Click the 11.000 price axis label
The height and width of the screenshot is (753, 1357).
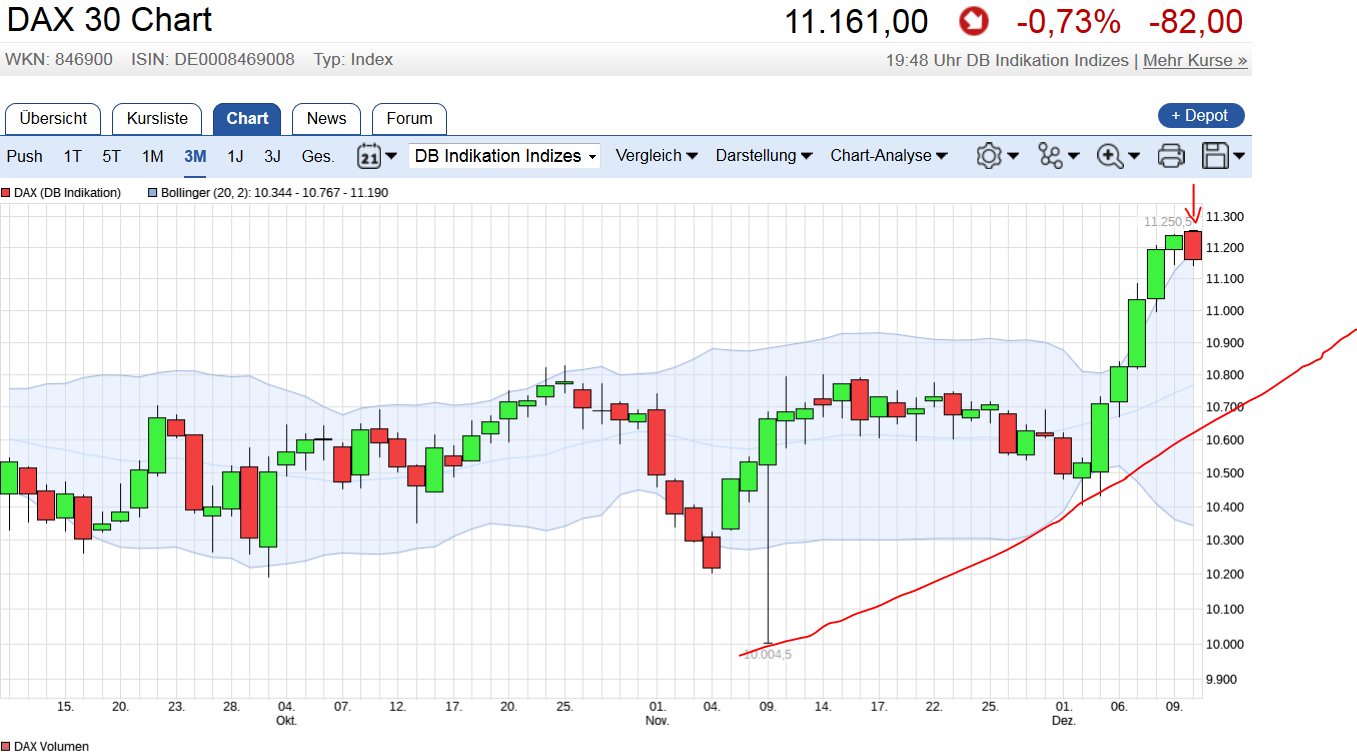pyautogui.click(x=1225, y=311)
